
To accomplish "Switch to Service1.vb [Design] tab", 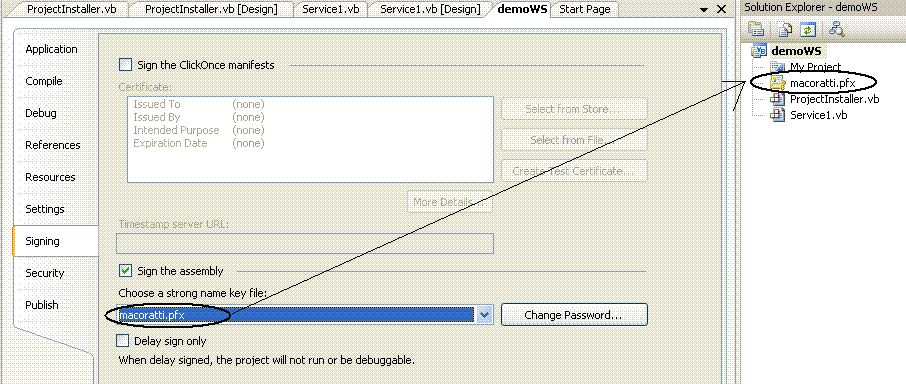I will pyautogui.click(x=430, y=9).
